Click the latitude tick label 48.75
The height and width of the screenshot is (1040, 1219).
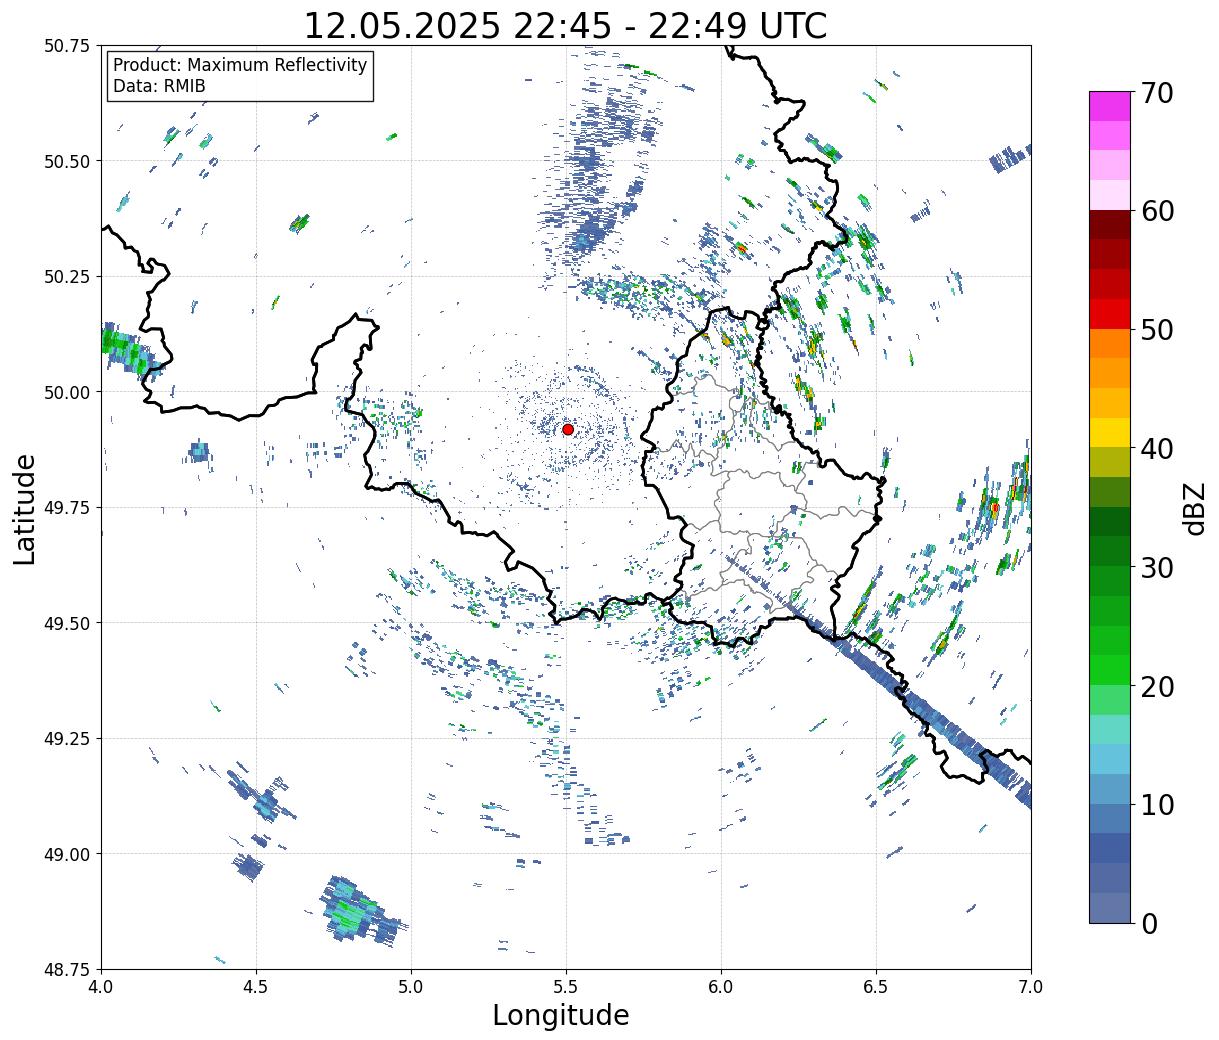tap(67, 970)
